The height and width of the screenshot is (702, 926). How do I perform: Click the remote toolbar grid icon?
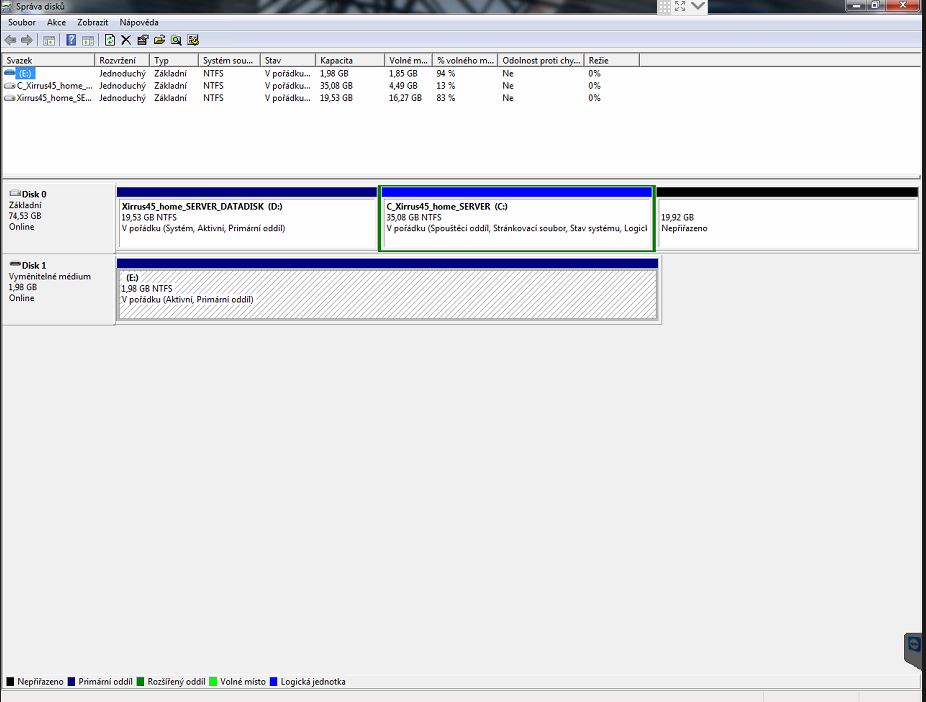664,6
